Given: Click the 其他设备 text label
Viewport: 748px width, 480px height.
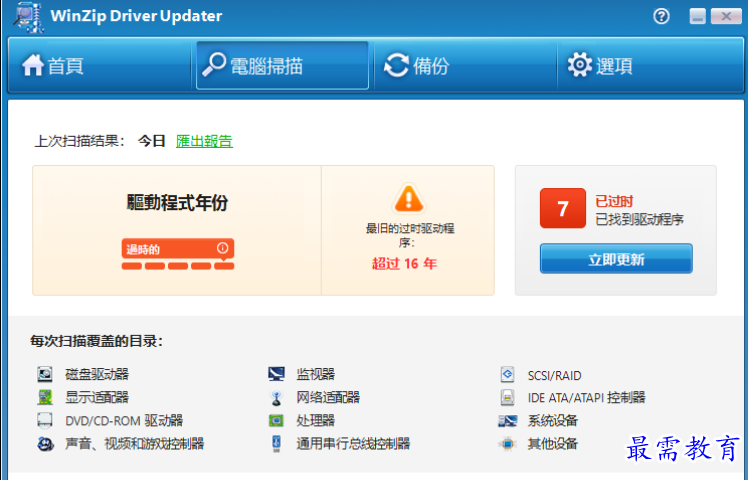Looking at the screenshot, I should pyautogui.click(x=552, y=444).
